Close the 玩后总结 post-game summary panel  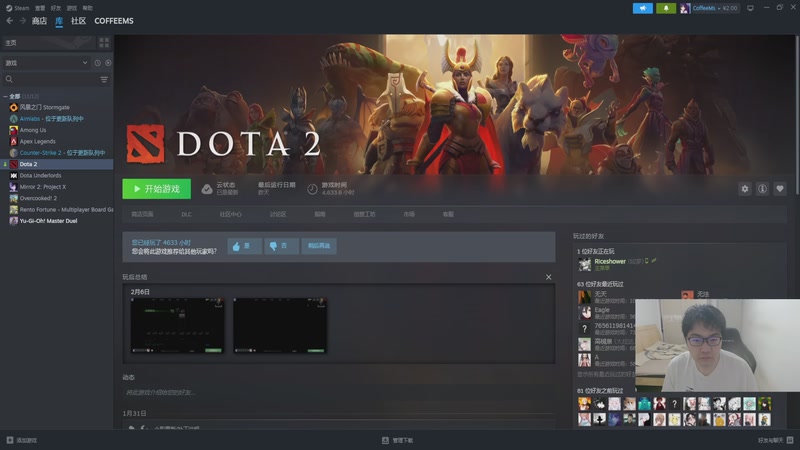548,277
